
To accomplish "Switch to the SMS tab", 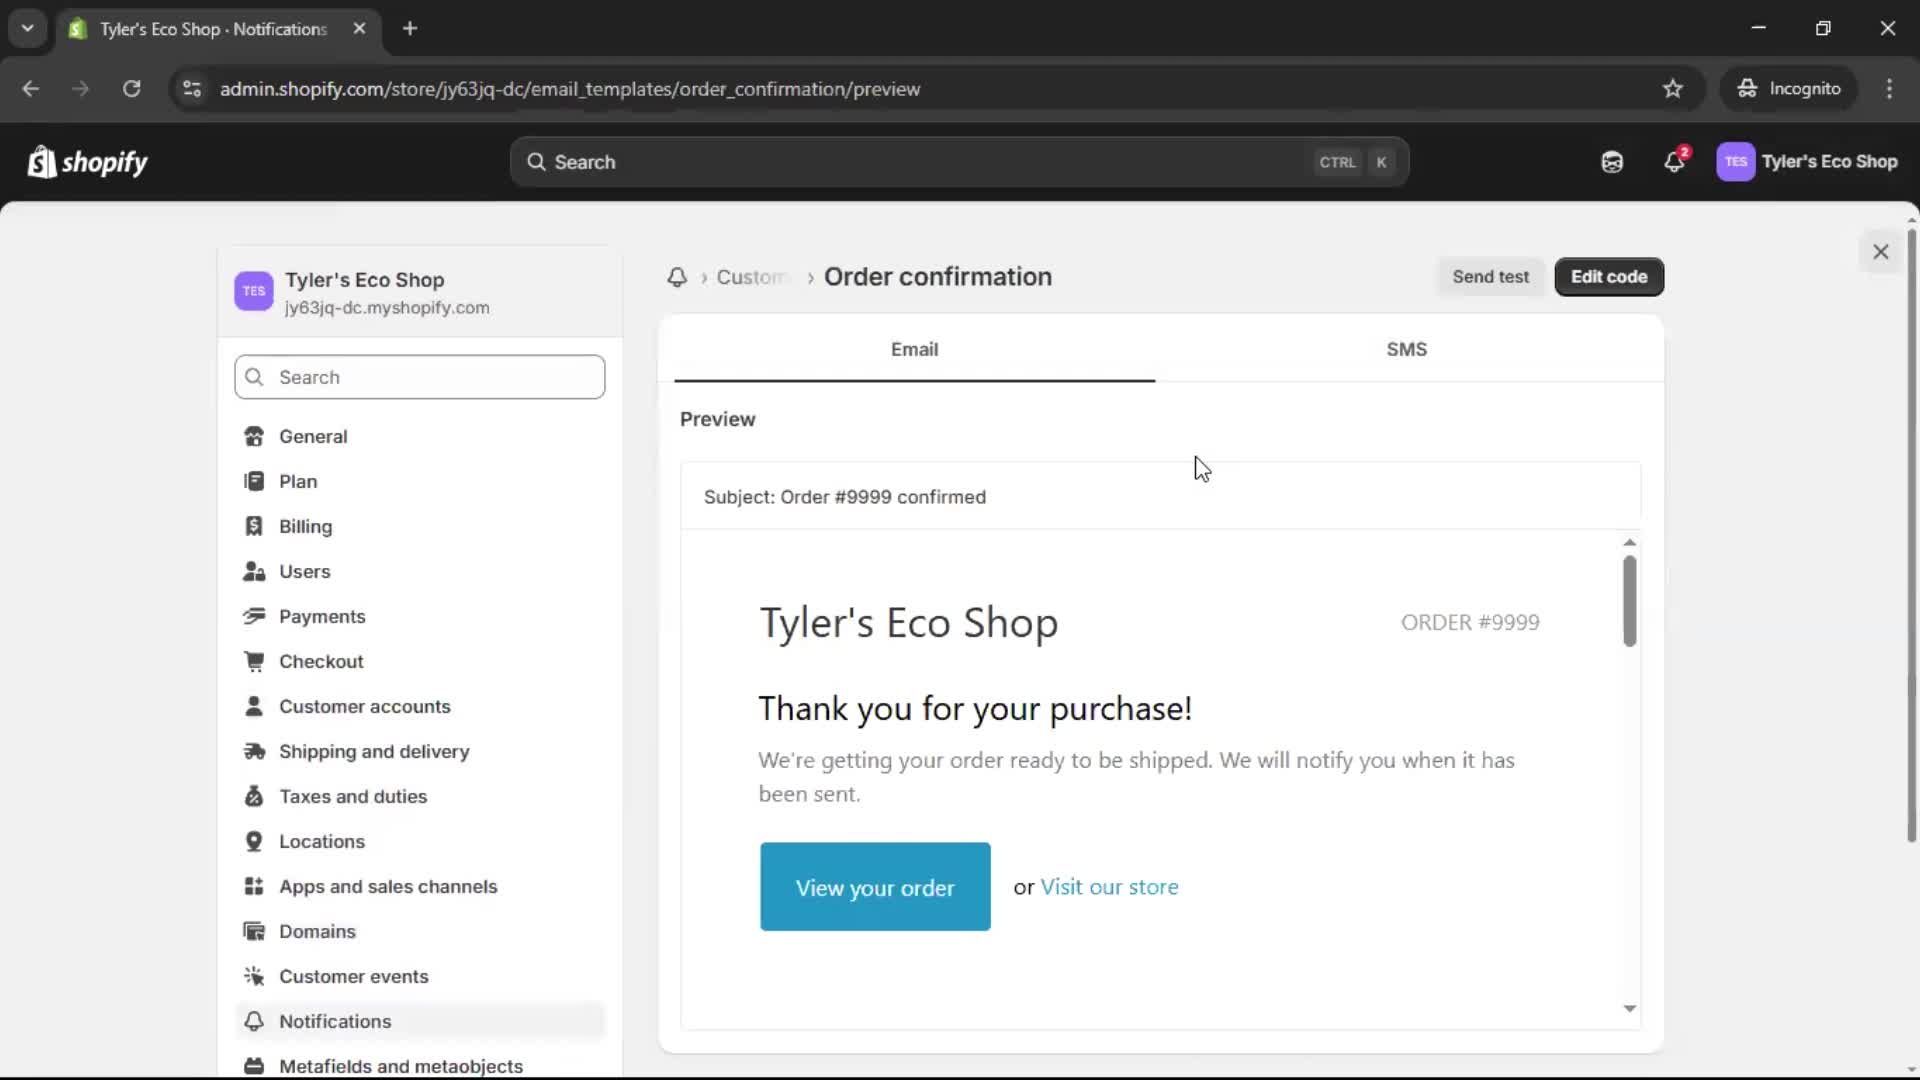I will click(1406, 349).
